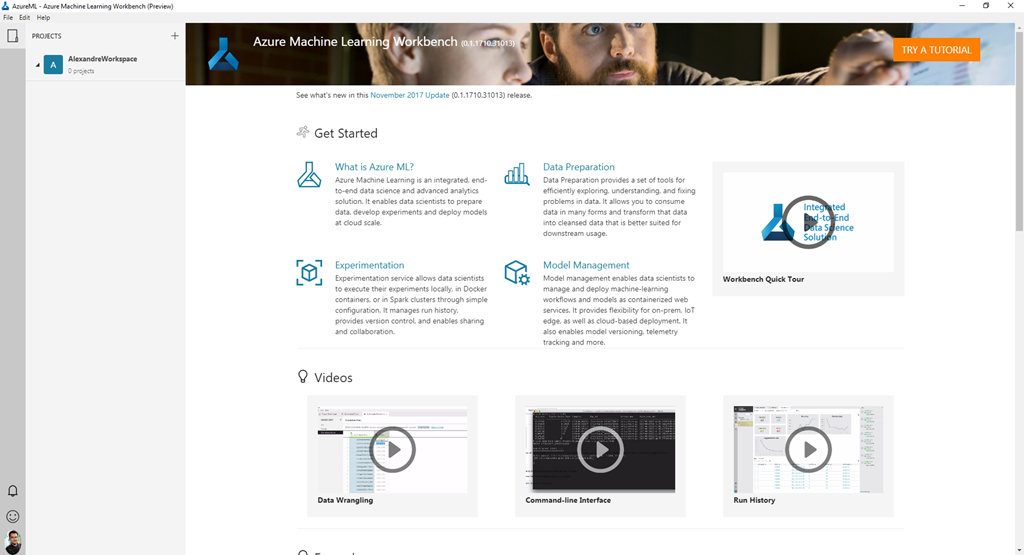Screen dimensions: 1024x555
Task: Click the Data Wrangling caption text
Action: pos(345,500)
